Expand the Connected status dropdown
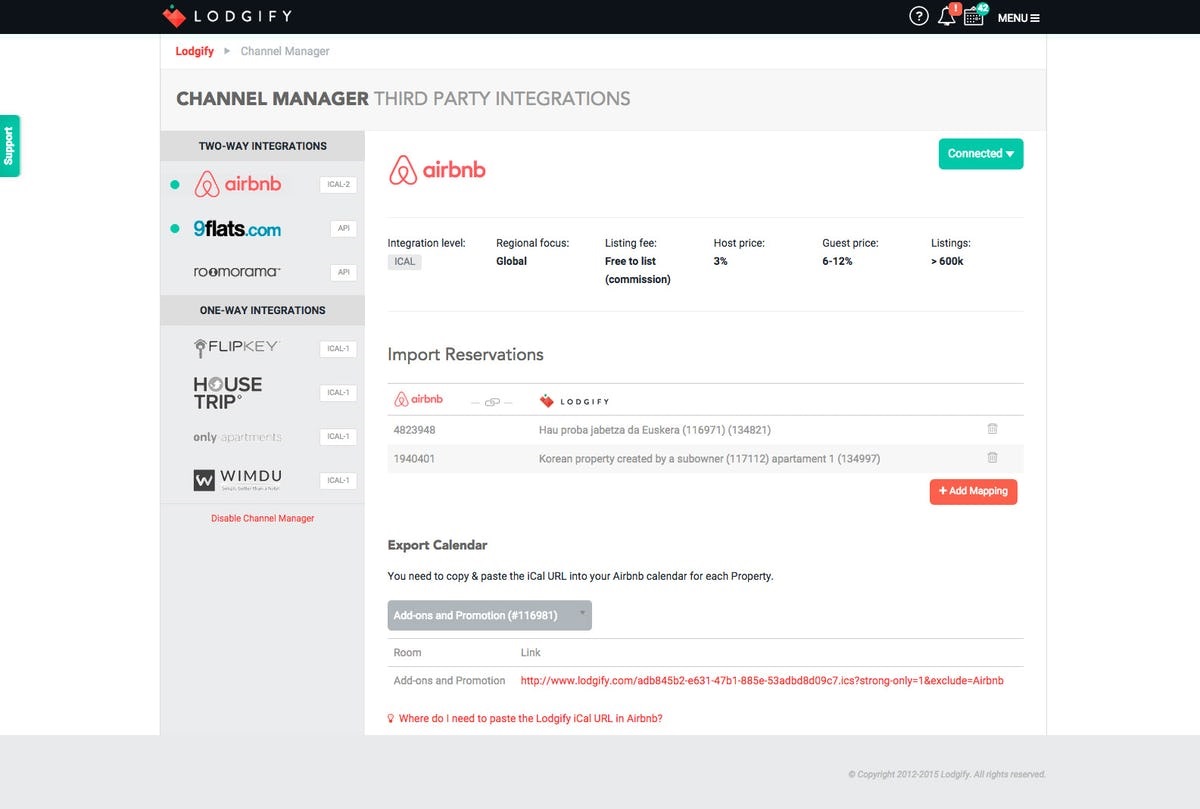Viewport: 1200px width, 809px height. pos(979,153)
